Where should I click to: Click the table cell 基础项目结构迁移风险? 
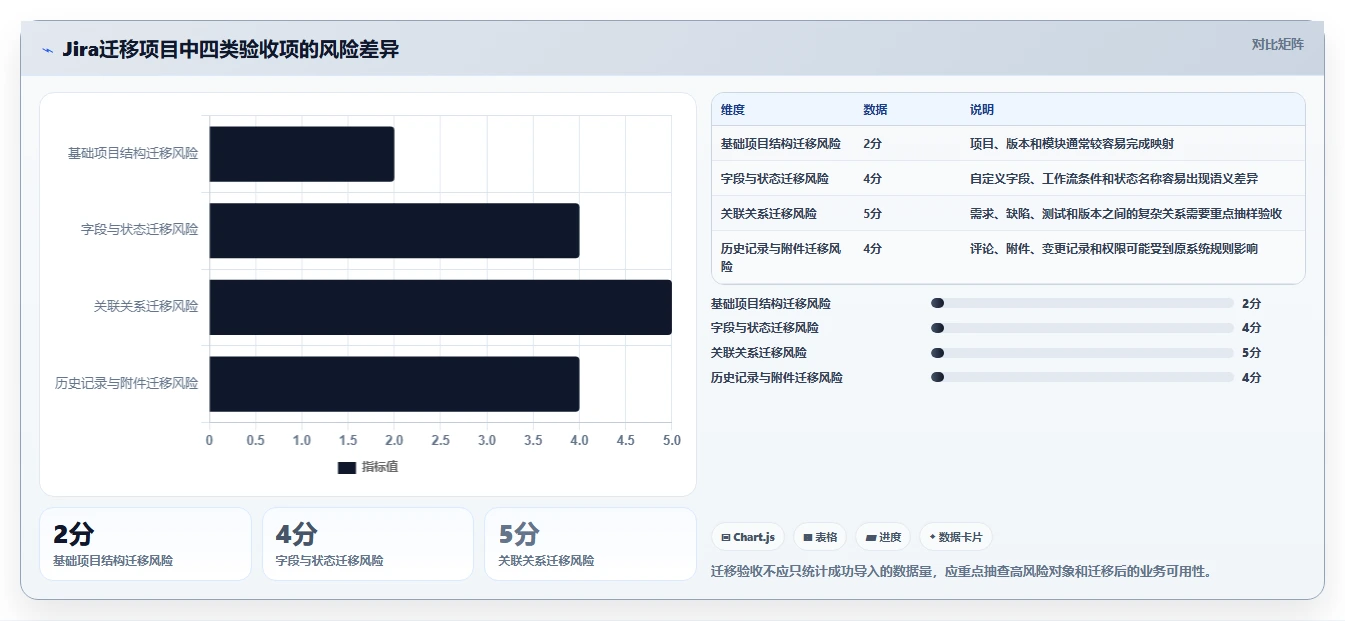781,144
